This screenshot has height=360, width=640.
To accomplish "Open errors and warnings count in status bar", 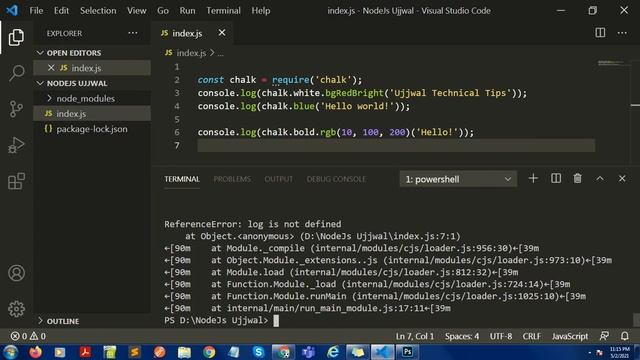I will tap(28, 336).
